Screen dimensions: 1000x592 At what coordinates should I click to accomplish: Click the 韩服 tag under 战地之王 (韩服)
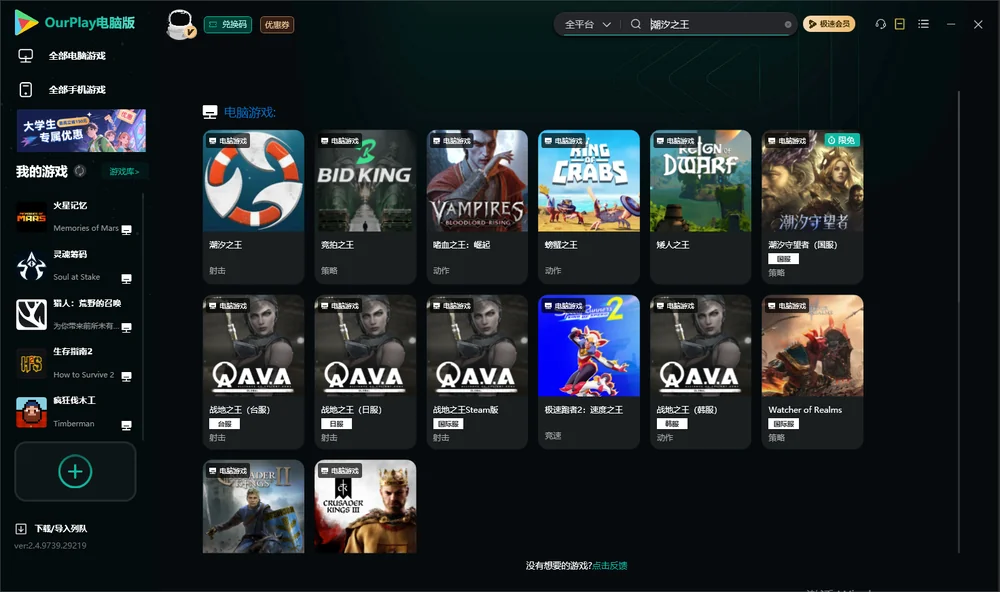(672, 424)
